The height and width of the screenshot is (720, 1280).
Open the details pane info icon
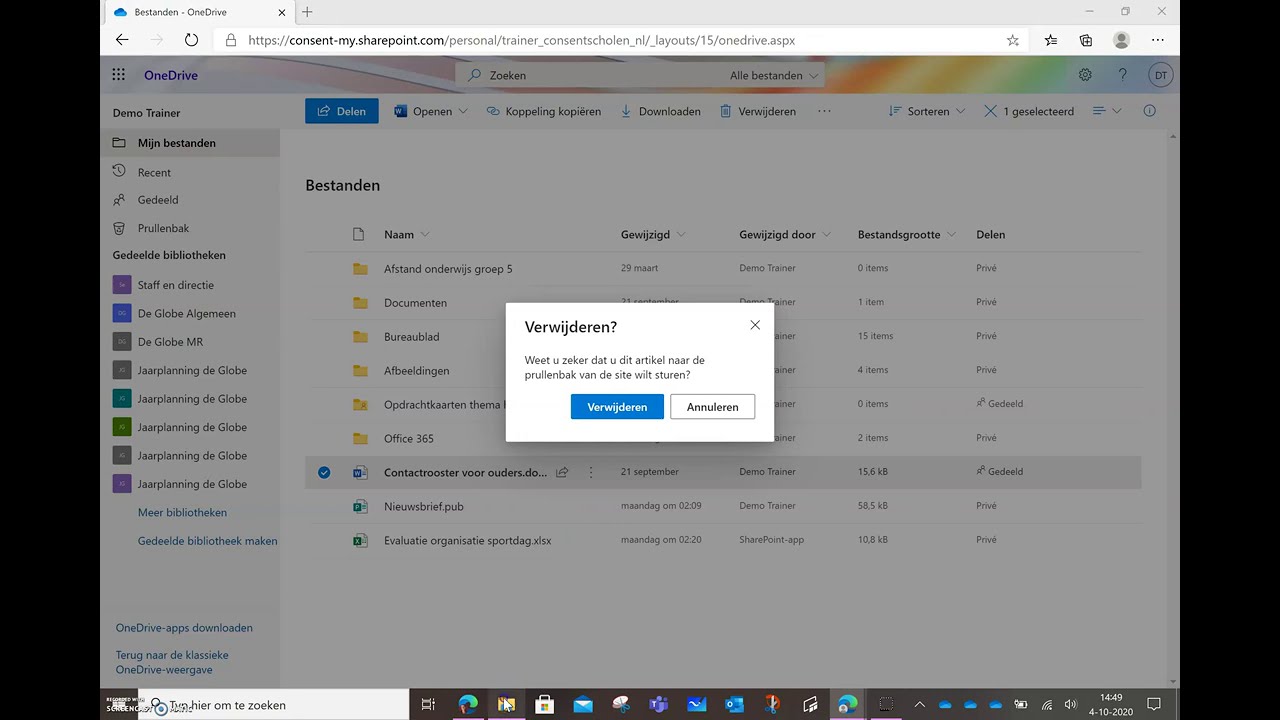(1150, 111)
